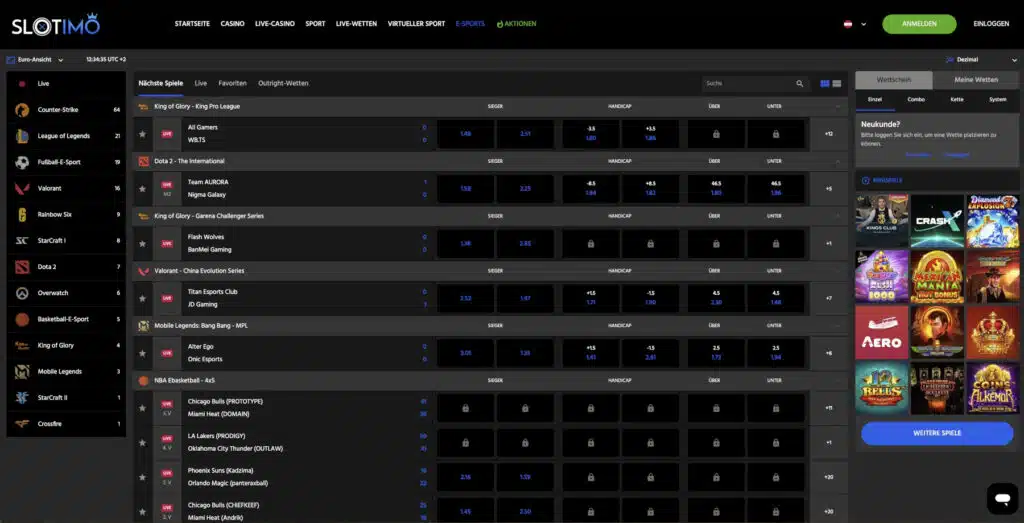
Task: Open the Aktionen promotions nav item
Action: (517, 24)
